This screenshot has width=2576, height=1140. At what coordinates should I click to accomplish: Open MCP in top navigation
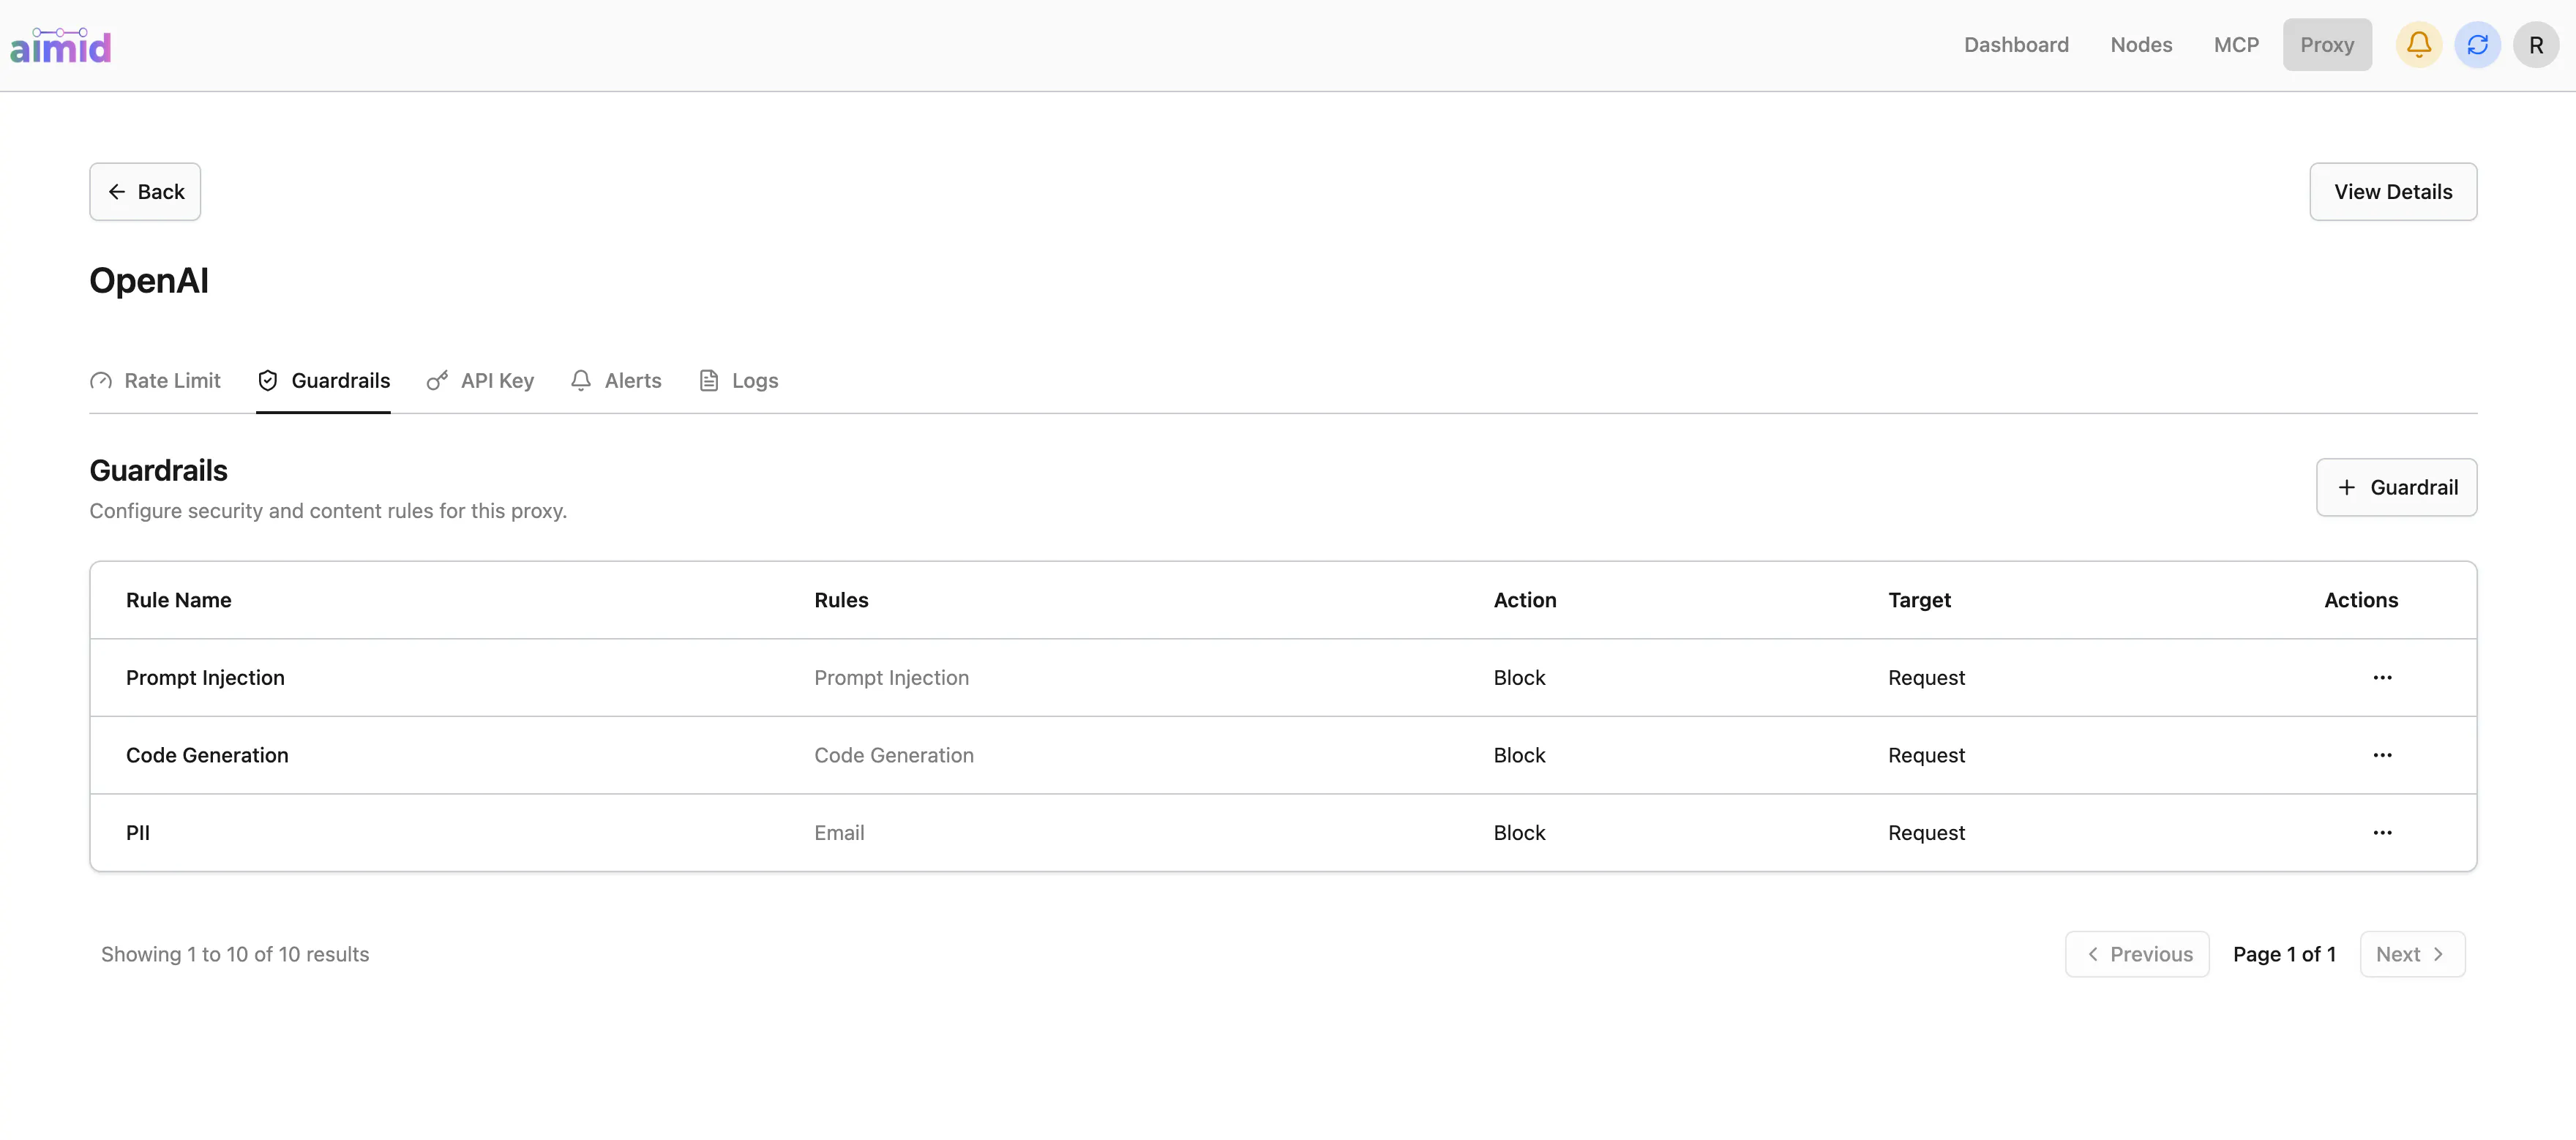click(x=2236, y=45)
